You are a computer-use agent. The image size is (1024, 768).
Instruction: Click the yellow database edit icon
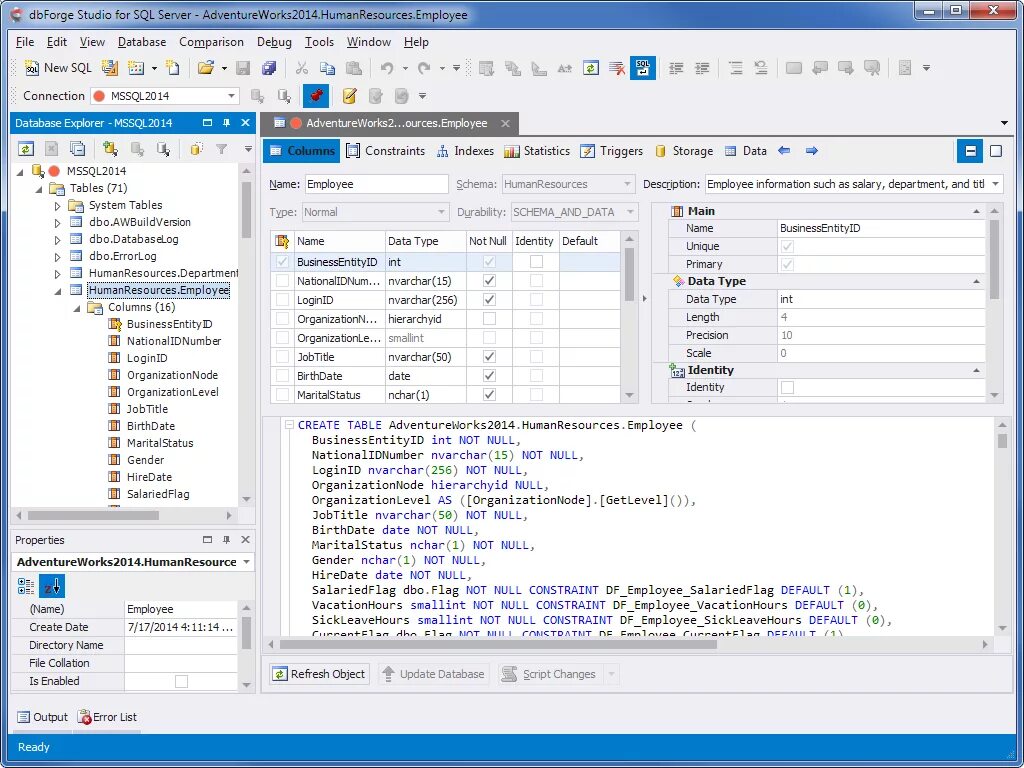coord(349,96)
